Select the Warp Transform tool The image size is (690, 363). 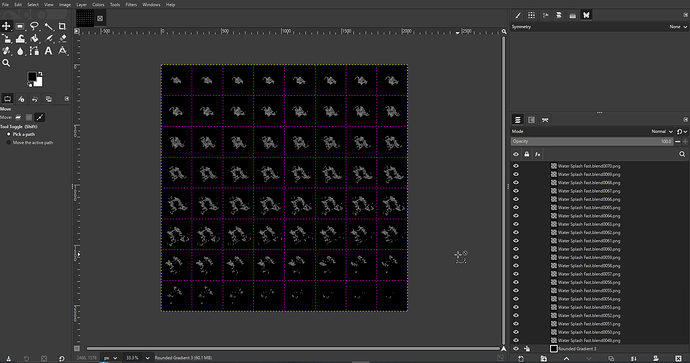pos(20,39)
